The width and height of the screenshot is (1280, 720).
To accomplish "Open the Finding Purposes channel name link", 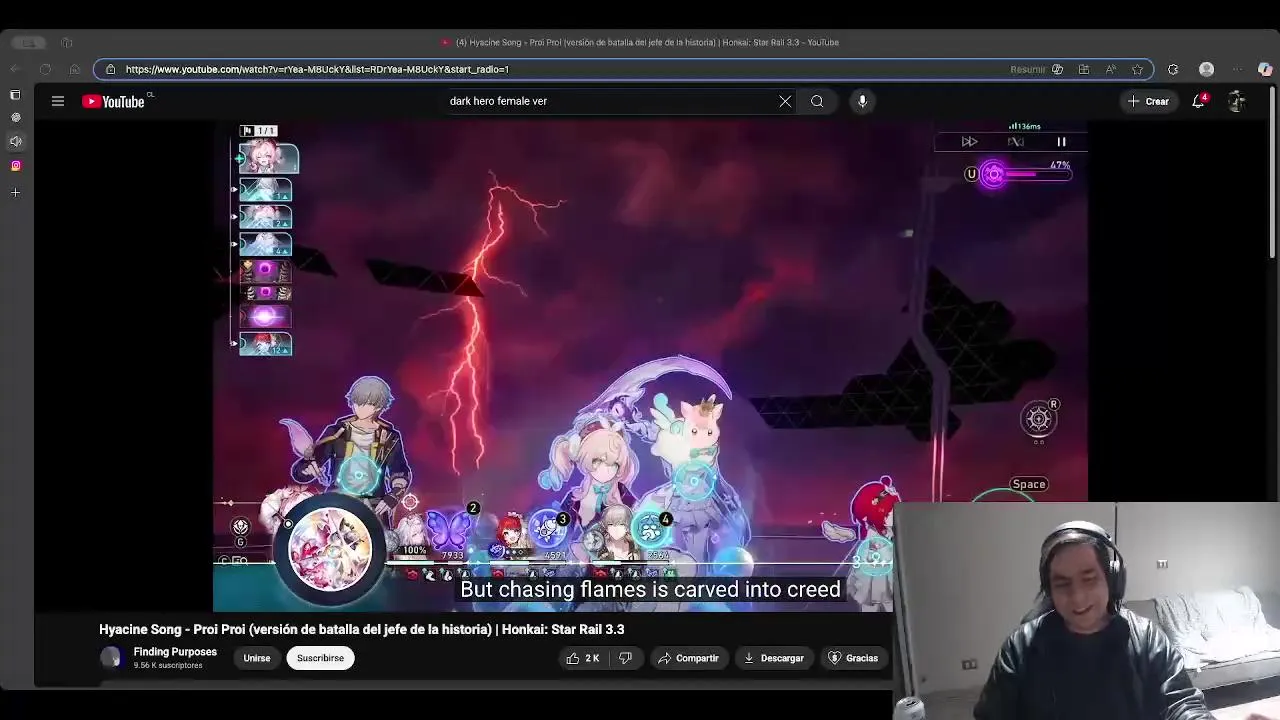I will [175, 652].
